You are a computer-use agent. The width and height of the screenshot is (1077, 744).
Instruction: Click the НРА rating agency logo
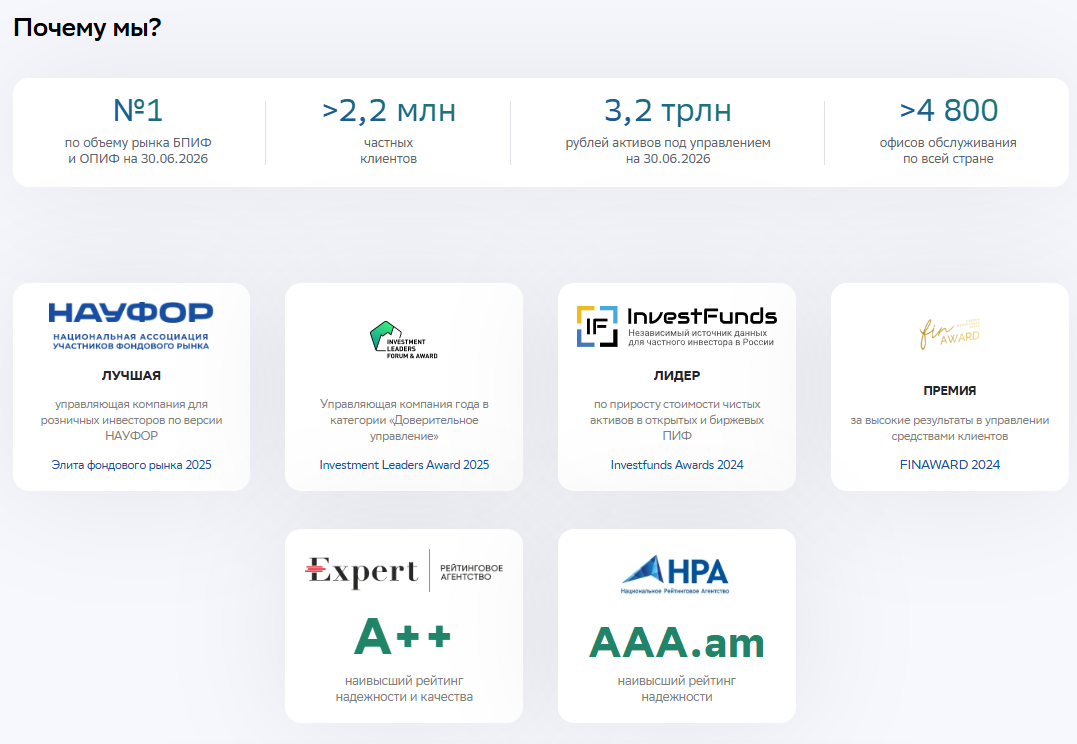[x=677, y=575]
